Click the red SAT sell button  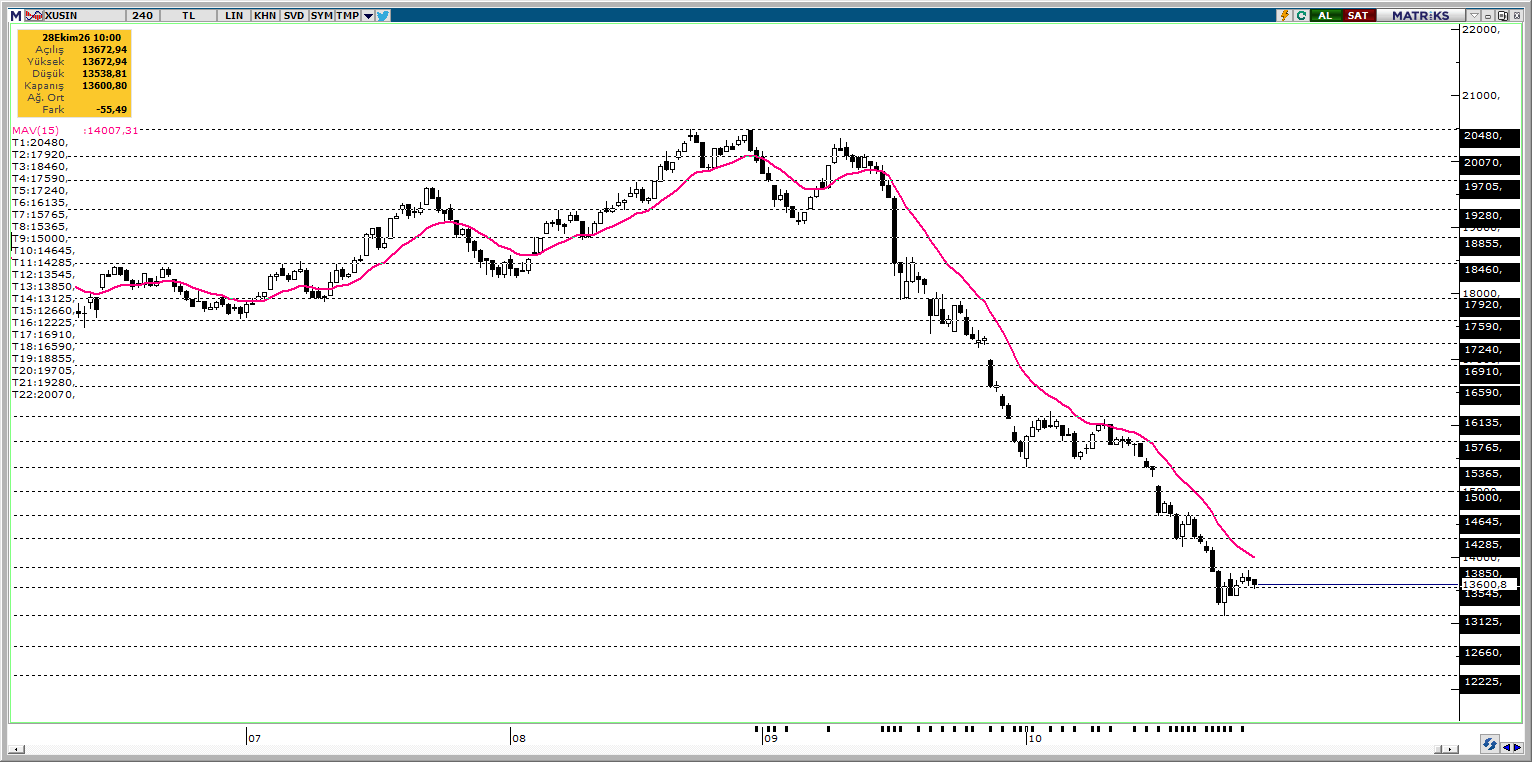click(x=1359, y=15)
